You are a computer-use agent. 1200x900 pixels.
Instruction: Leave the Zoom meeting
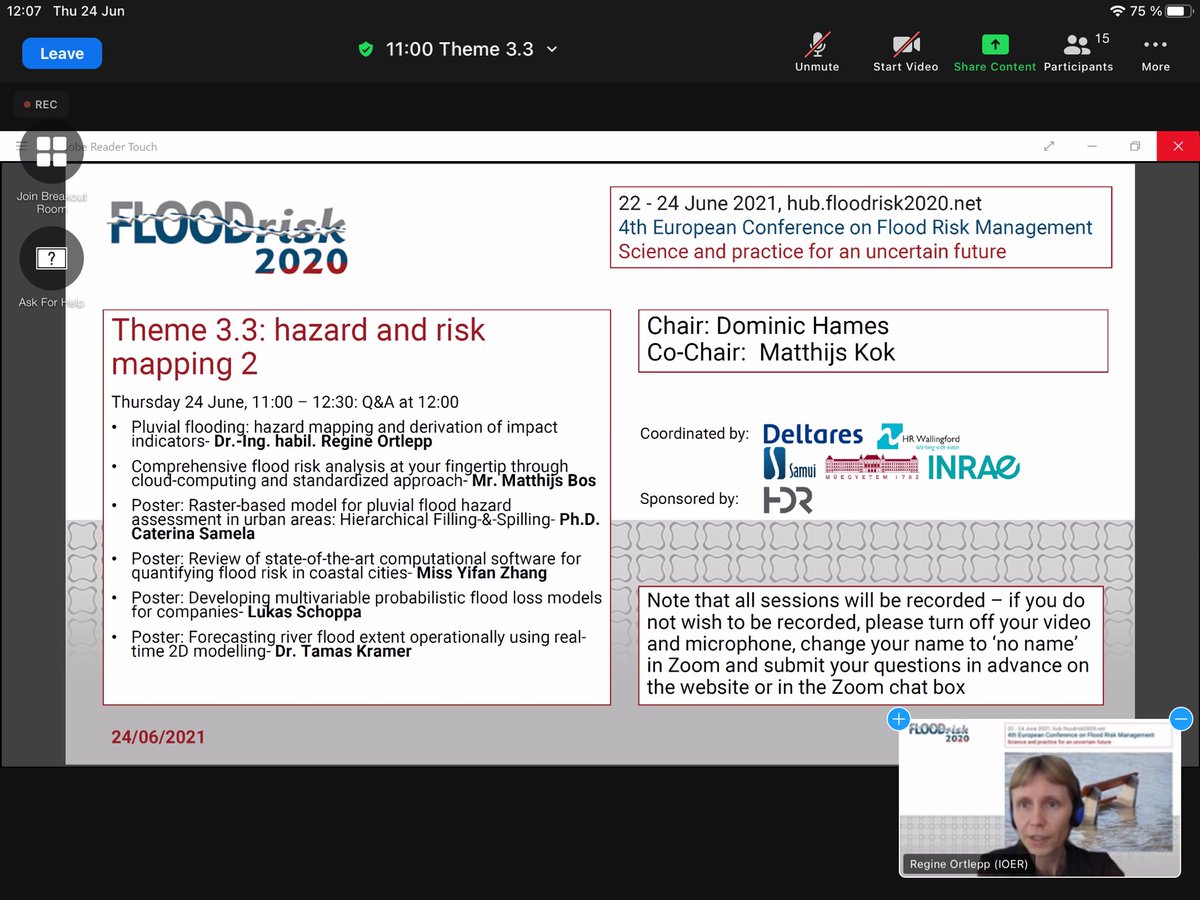click(x=61, y=54)
